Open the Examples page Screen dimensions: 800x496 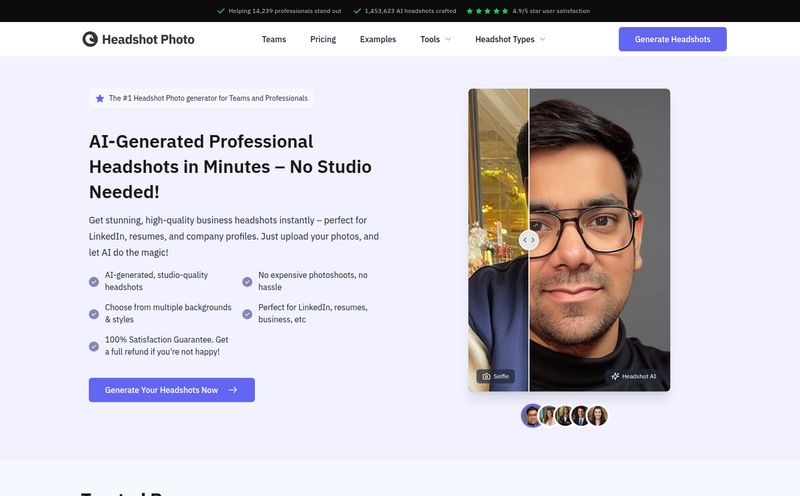pos(378,39)
